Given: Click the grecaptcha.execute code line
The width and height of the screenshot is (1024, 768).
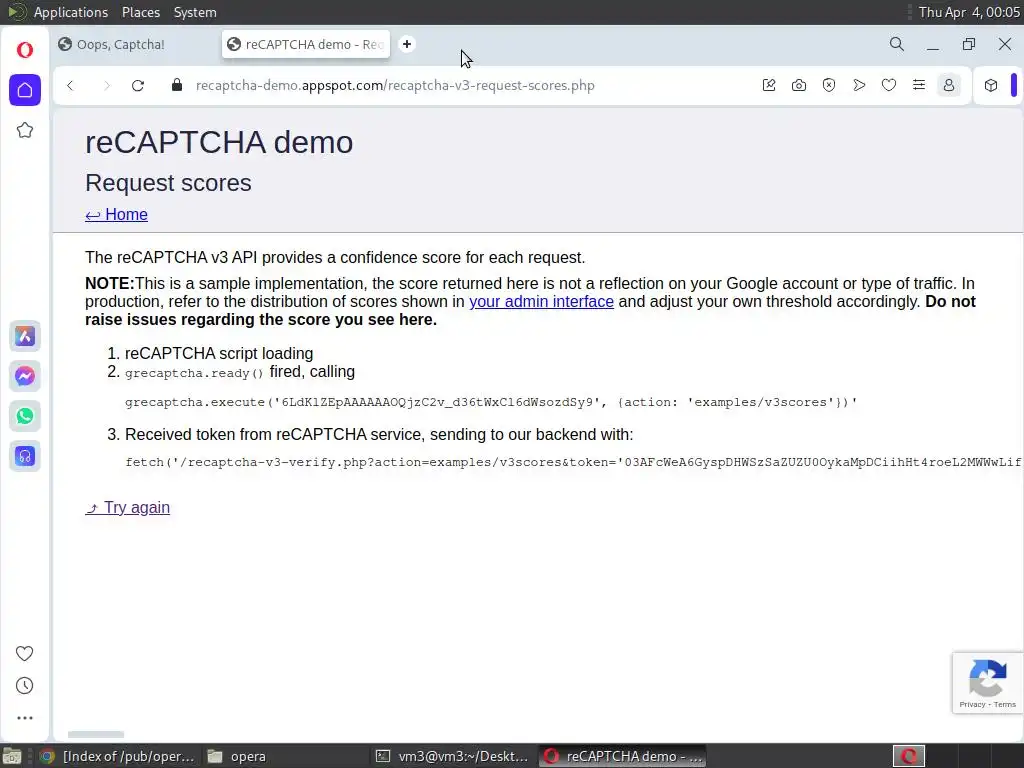Looking at the screenshot, I should point(490,402).
